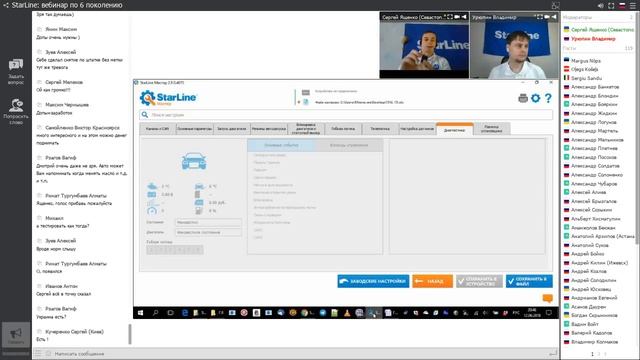Select participant 'Вадим Войт'
Image resolution: width=640 pixels, height=360 pixels.
(x=584, y=324)
